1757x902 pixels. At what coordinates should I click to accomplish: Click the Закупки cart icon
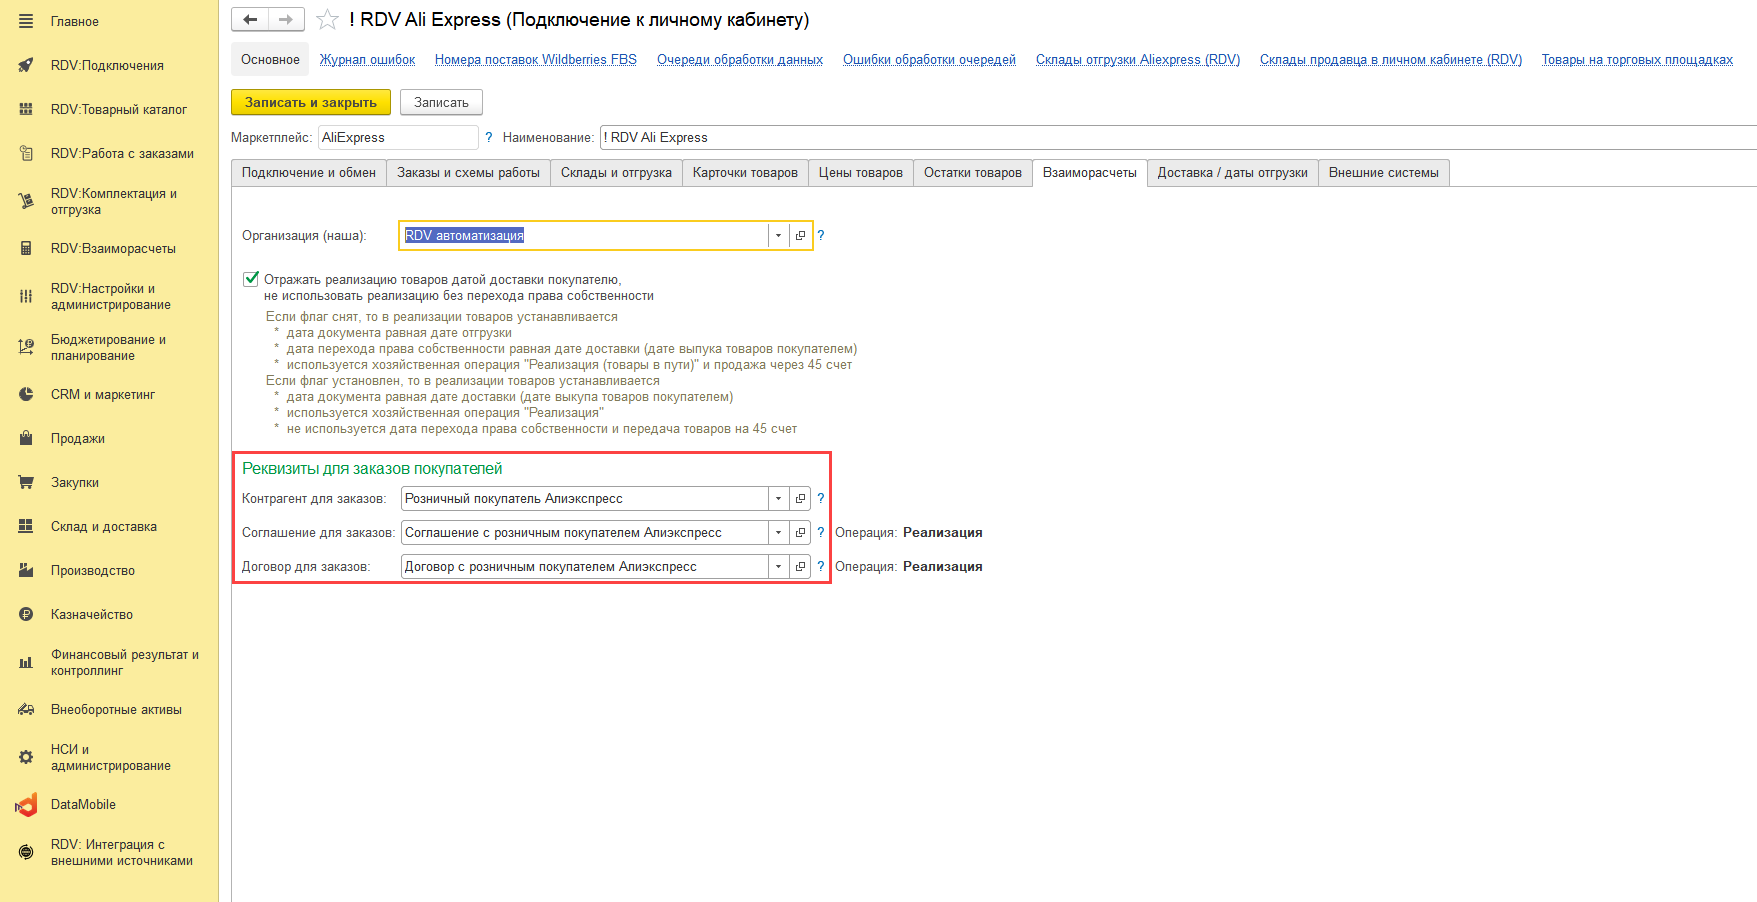click(26, 482)
